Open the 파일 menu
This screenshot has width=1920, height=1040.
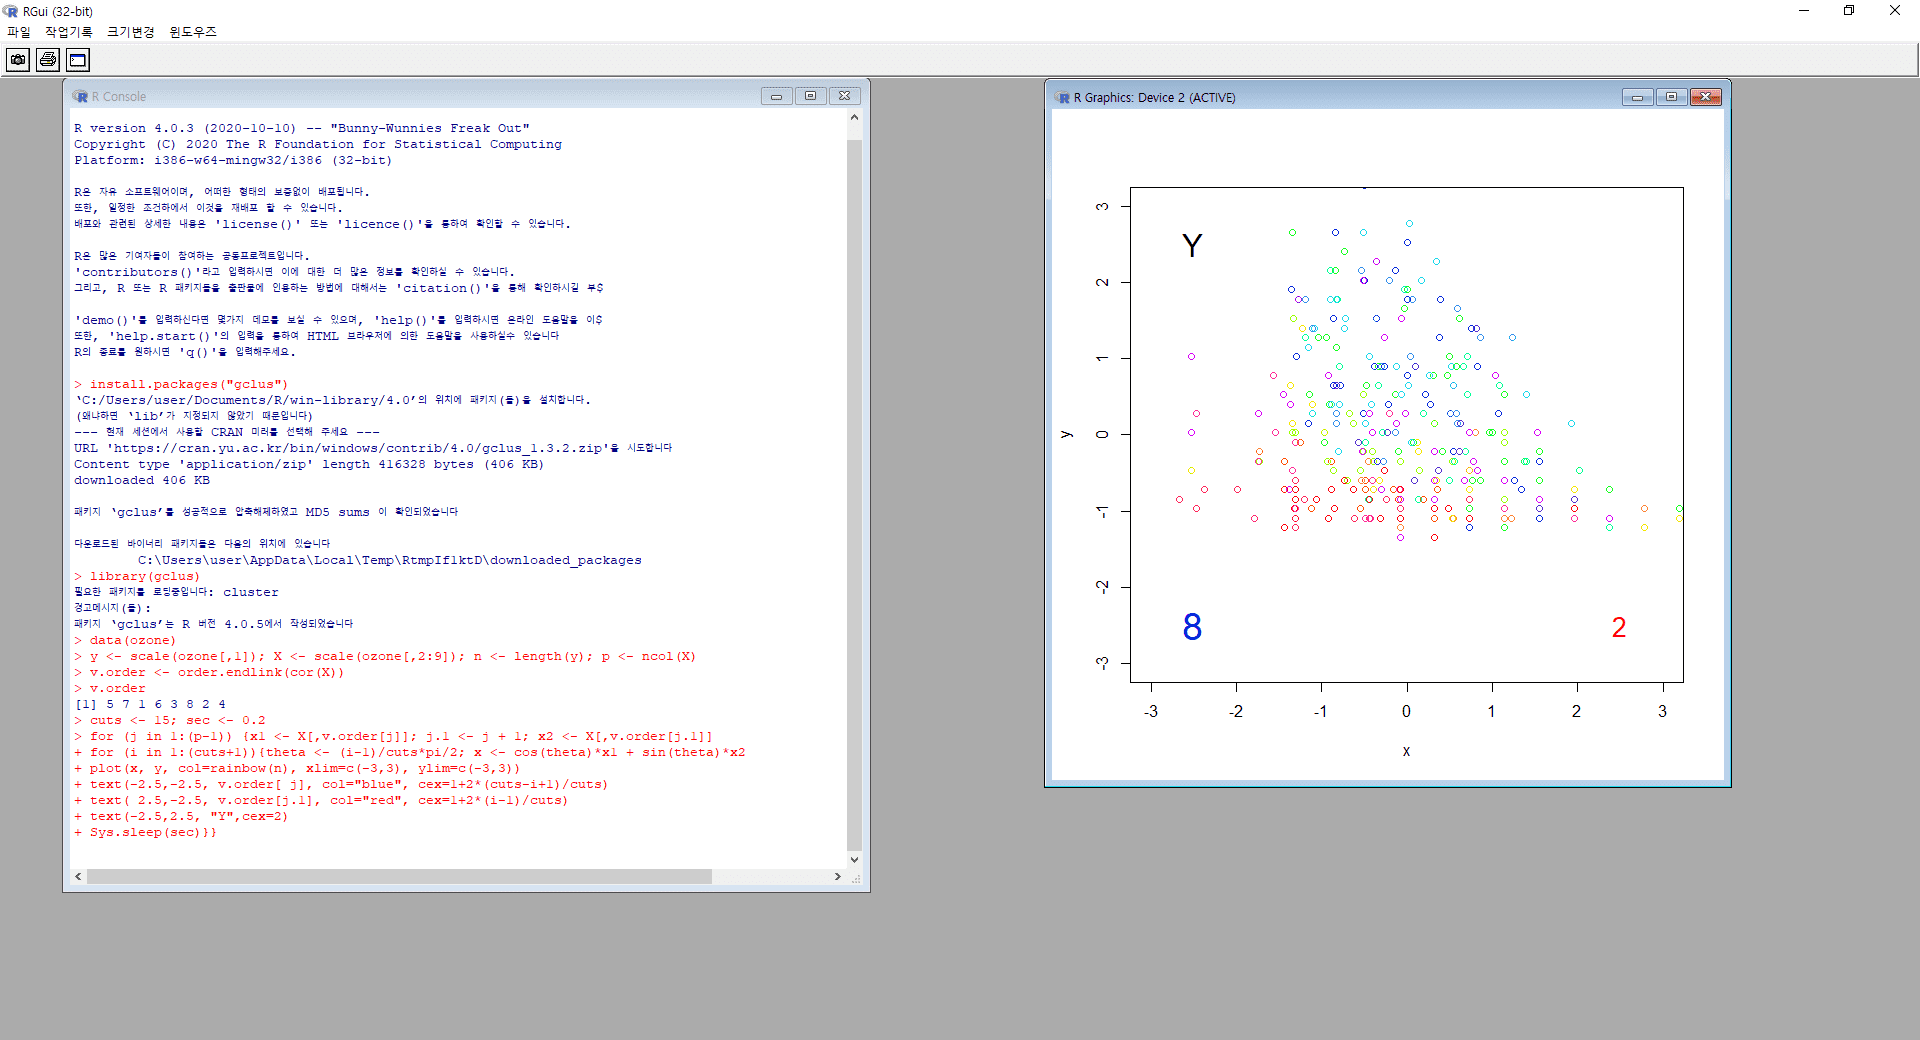click(19, 32)
